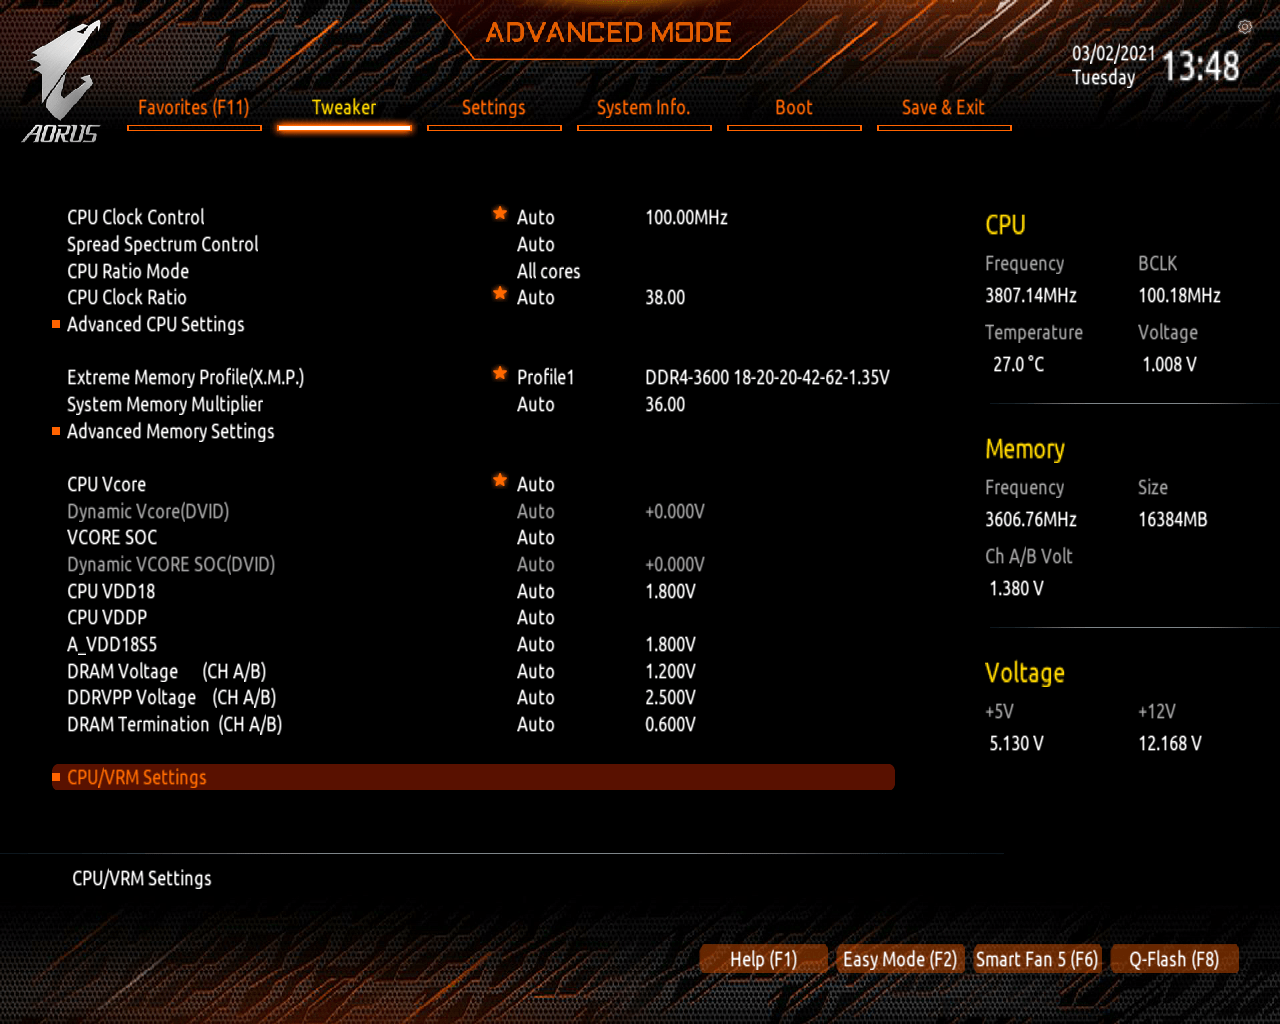Image resolution: width=1280 pixels, height=1024 pixels.
Task: Expand Advanced Memory Settings
Action: [171, 431]
